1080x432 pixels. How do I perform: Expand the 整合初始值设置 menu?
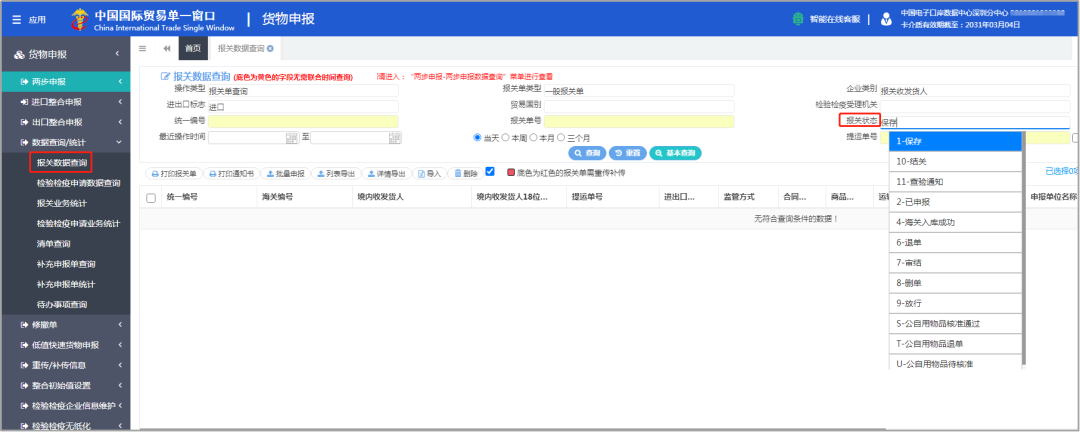pos(65,385)
